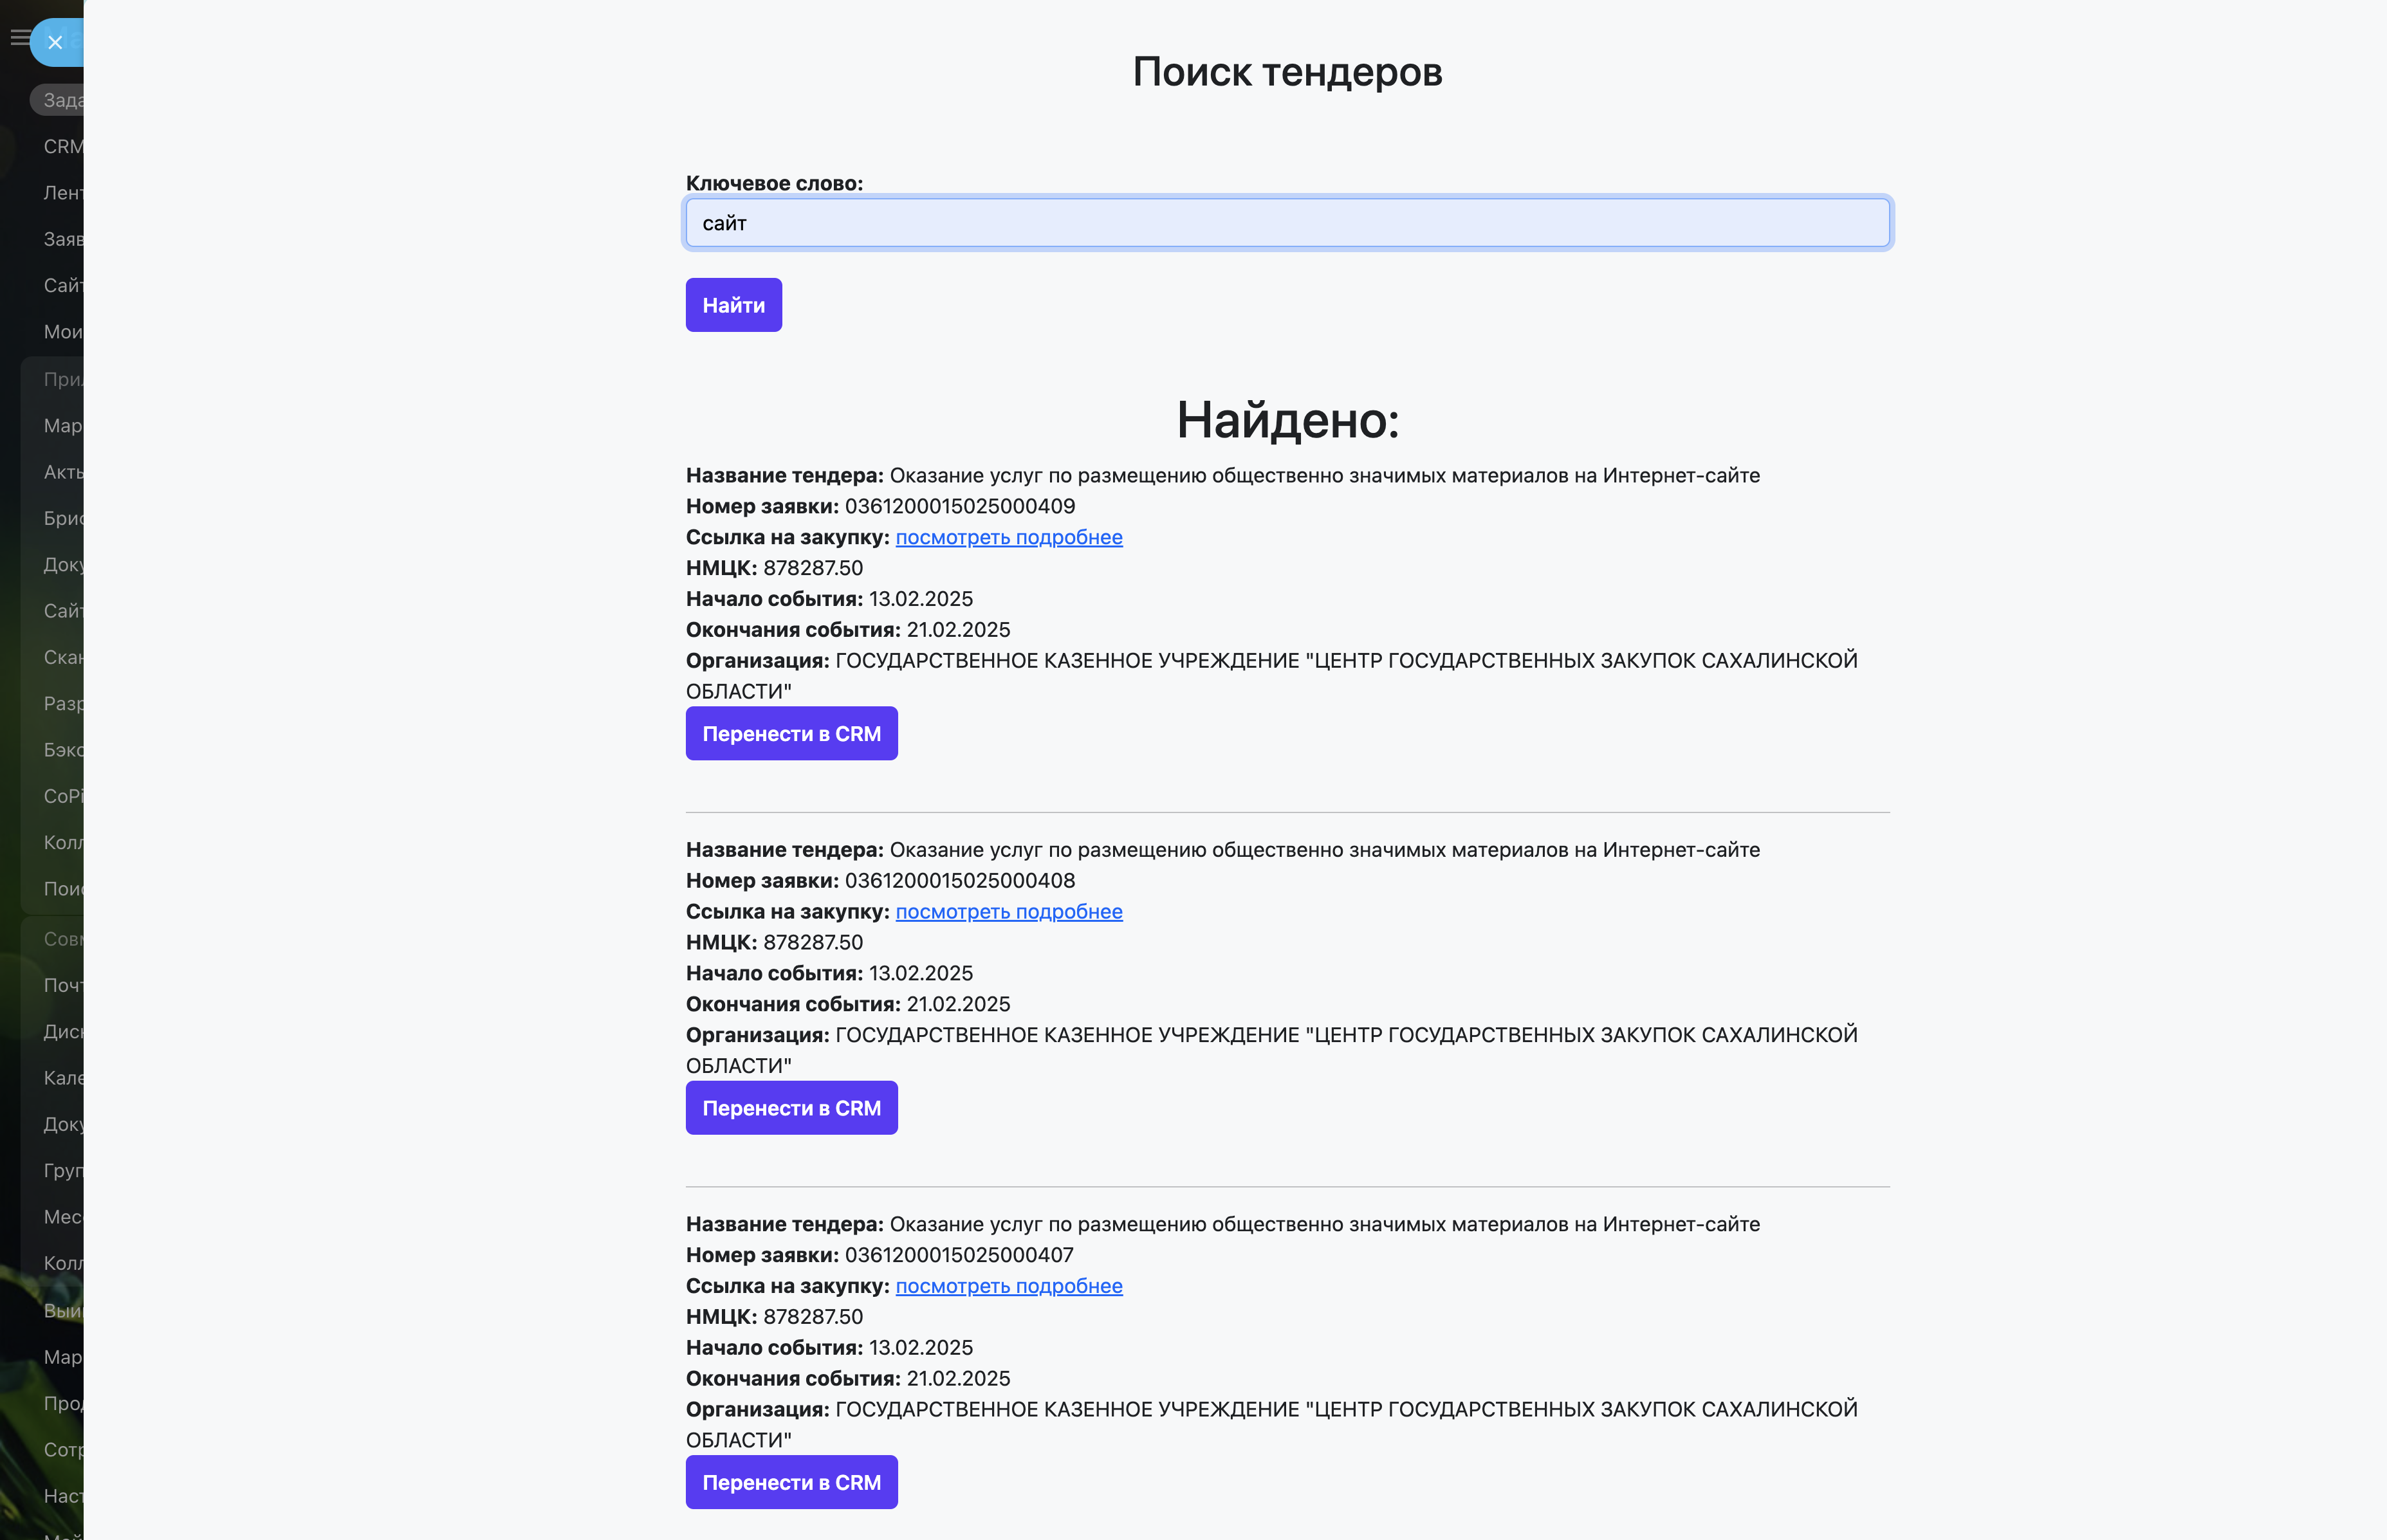Go to Лента in the left menu
The width and height of the screenshot is (2387, 1540).
[x=62, y=192]
